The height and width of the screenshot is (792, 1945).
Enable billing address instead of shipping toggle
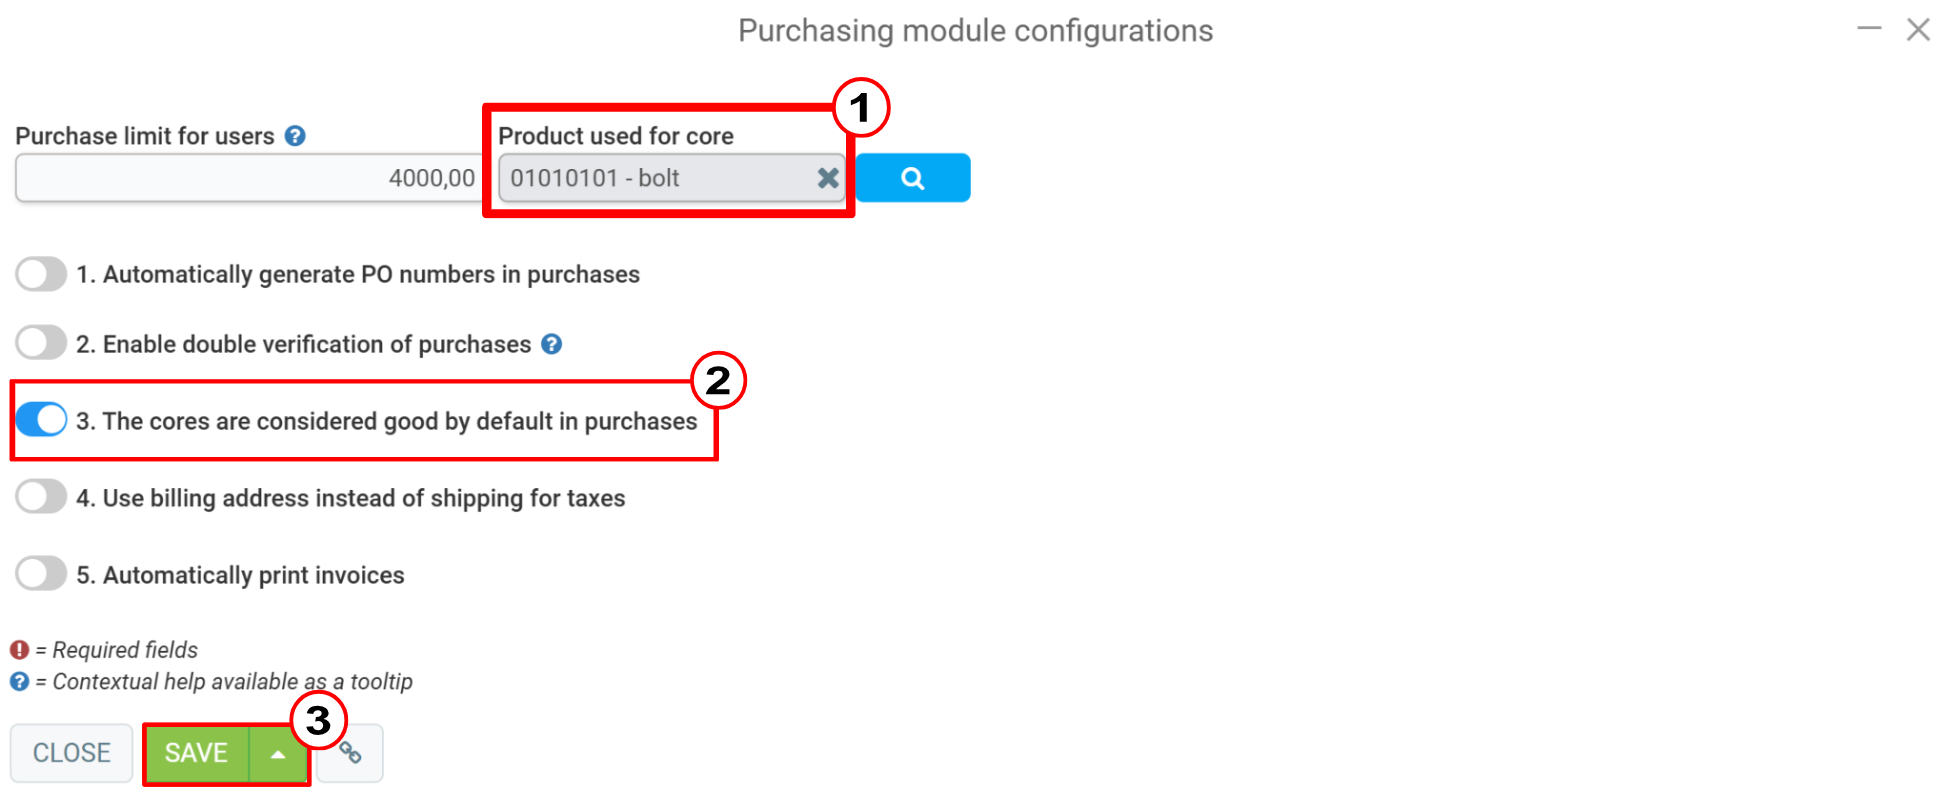pos(40,496)
